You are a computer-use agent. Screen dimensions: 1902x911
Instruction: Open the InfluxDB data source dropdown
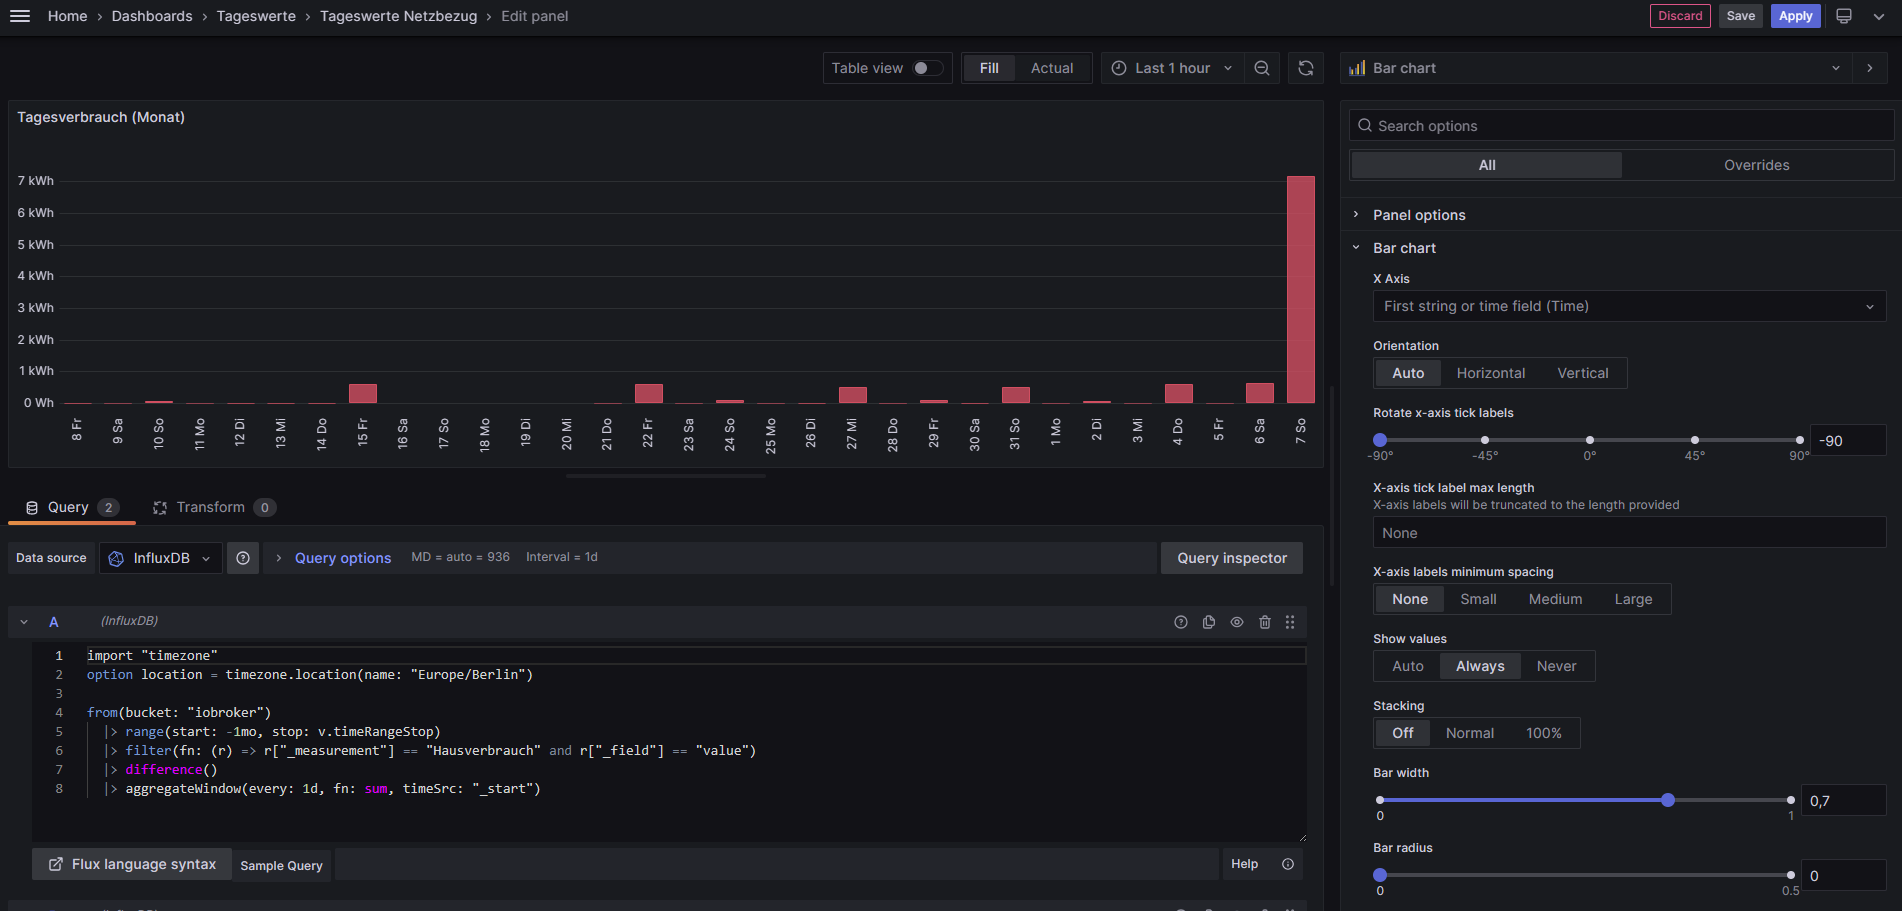(x=160, y=558)
